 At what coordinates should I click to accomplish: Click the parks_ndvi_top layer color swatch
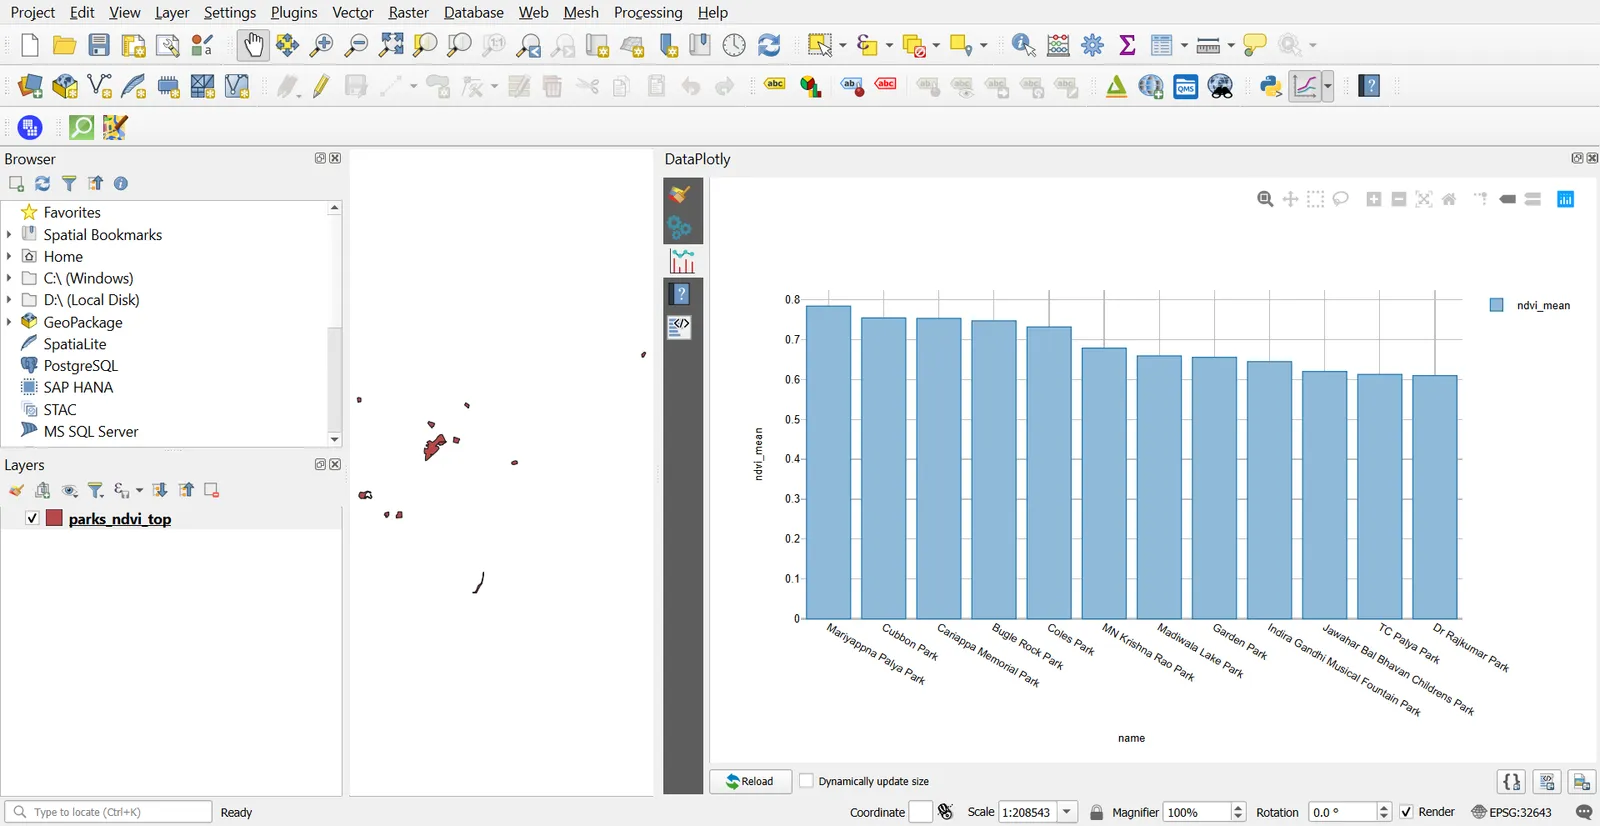point(54,518)
